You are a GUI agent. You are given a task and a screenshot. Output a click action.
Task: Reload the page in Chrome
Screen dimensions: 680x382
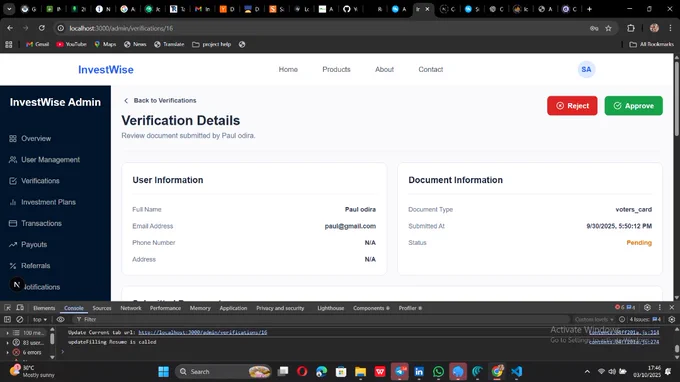point(42,28)
